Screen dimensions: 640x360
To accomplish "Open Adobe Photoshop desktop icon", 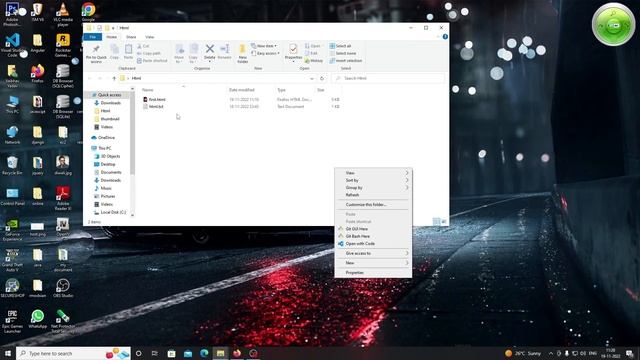I will tap(12, 13).
